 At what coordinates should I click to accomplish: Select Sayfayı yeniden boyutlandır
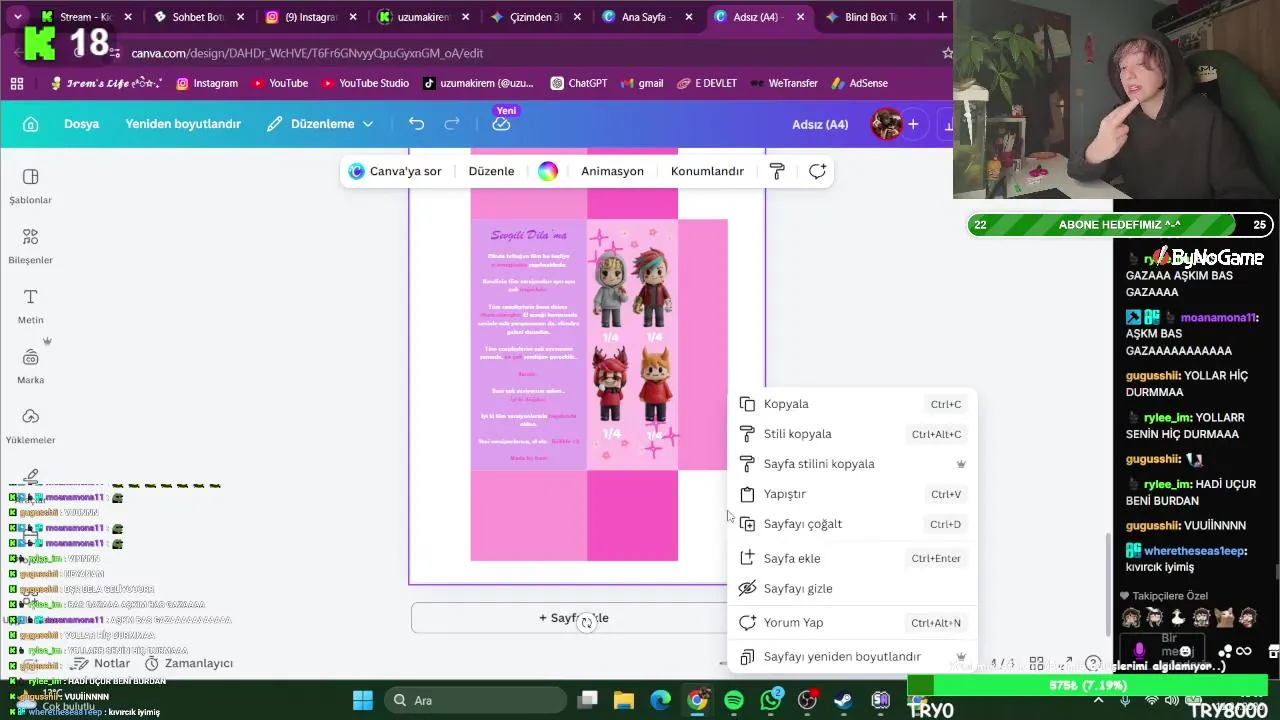click(850, 657)
